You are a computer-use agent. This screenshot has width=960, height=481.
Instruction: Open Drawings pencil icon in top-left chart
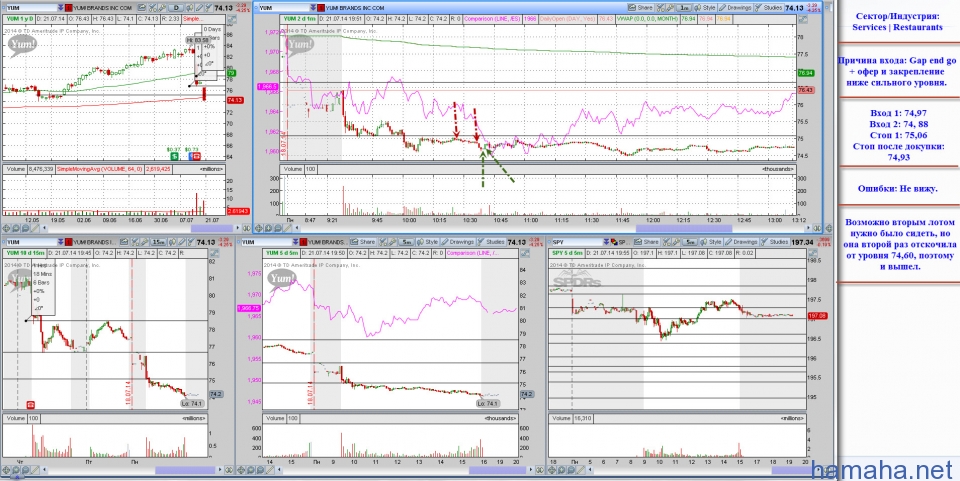pyautogui.click(x=200, y=8)
